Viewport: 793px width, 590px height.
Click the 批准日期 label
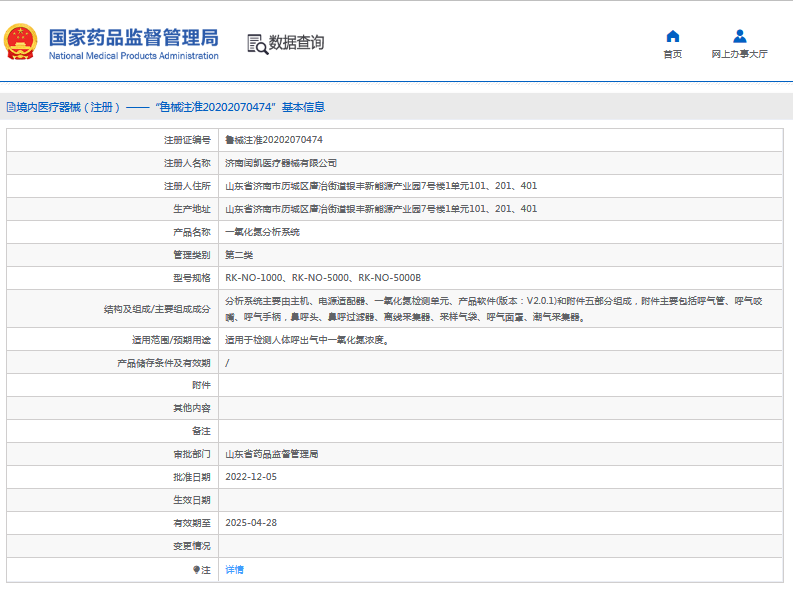pyautogui.click(x=192, y=477)
